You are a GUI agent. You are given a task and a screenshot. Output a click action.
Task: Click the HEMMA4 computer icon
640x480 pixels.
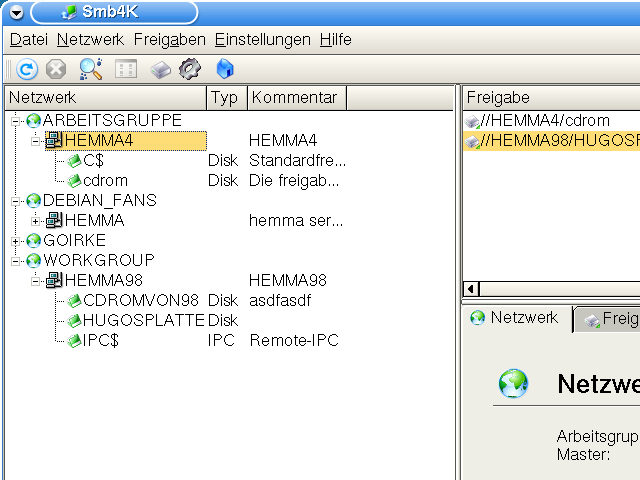pyautogui.click(x=54, y=140)
